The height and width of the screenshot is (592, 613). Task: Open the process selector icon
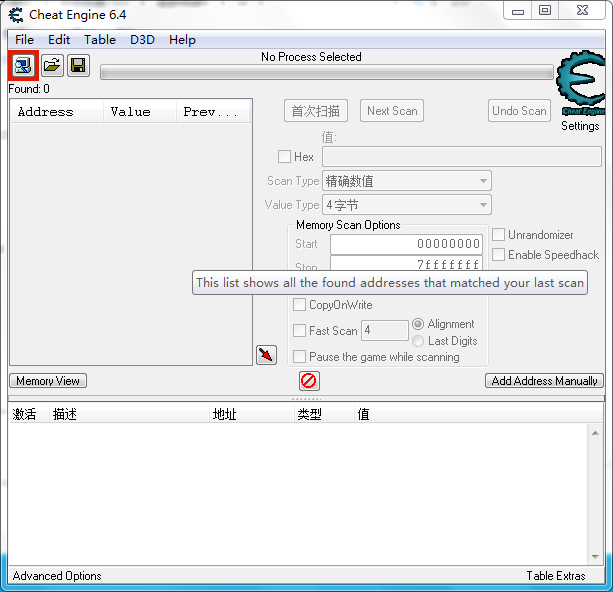click(x=23, y=65)
